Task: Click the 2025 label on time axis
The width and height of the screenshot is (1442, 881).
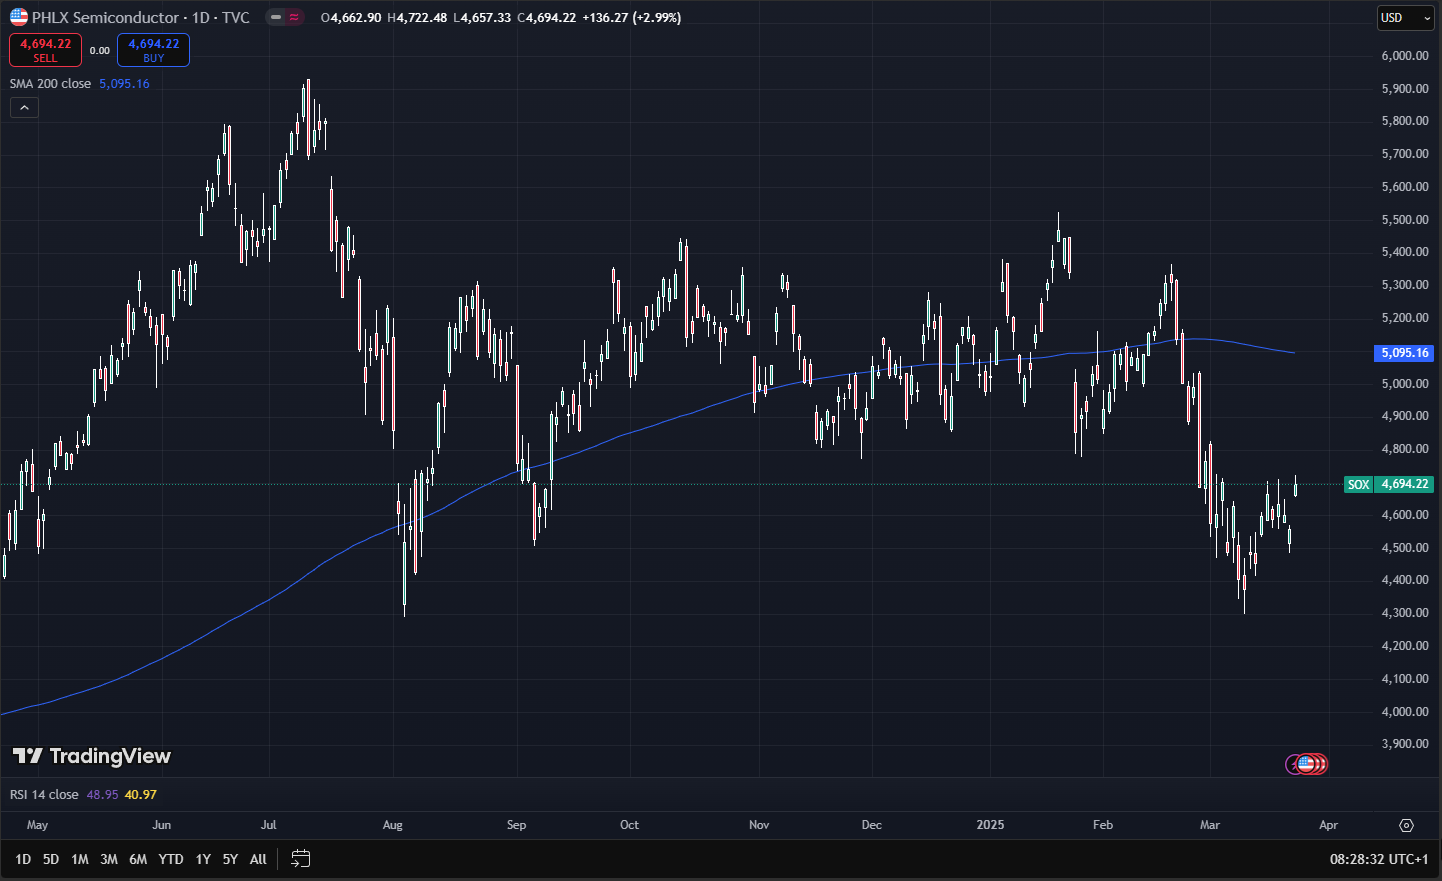Action: click(x=990, y=825)
